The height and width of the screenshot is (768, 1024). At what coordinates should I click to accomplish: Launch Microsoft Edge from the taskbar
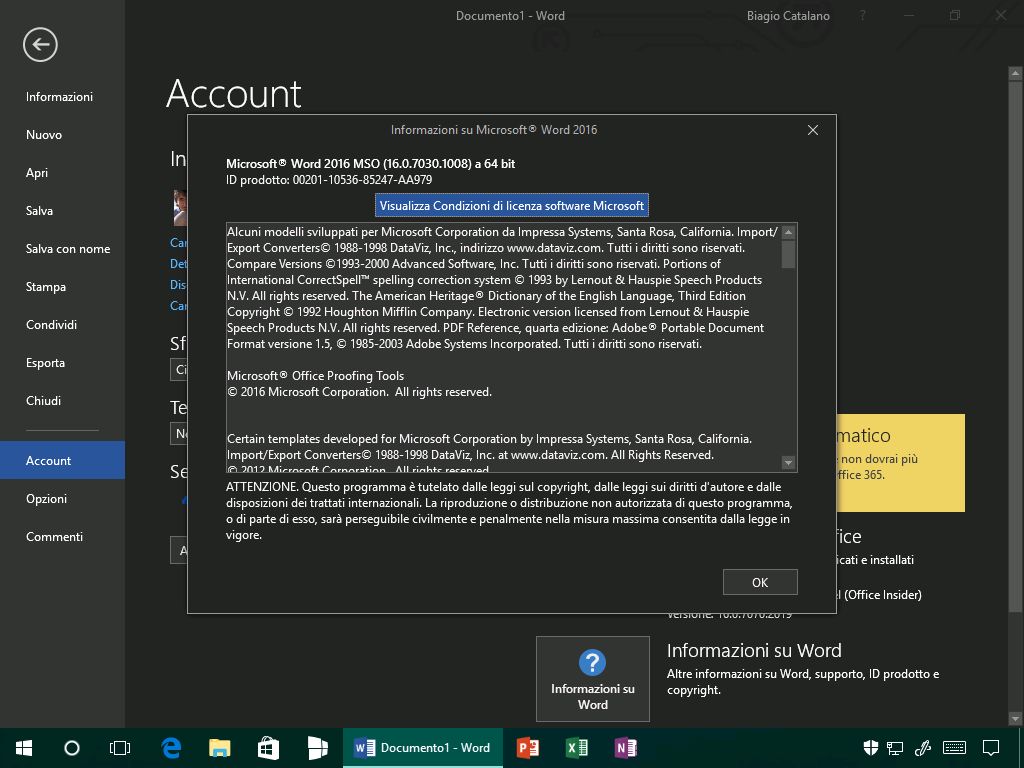(171, 748)
